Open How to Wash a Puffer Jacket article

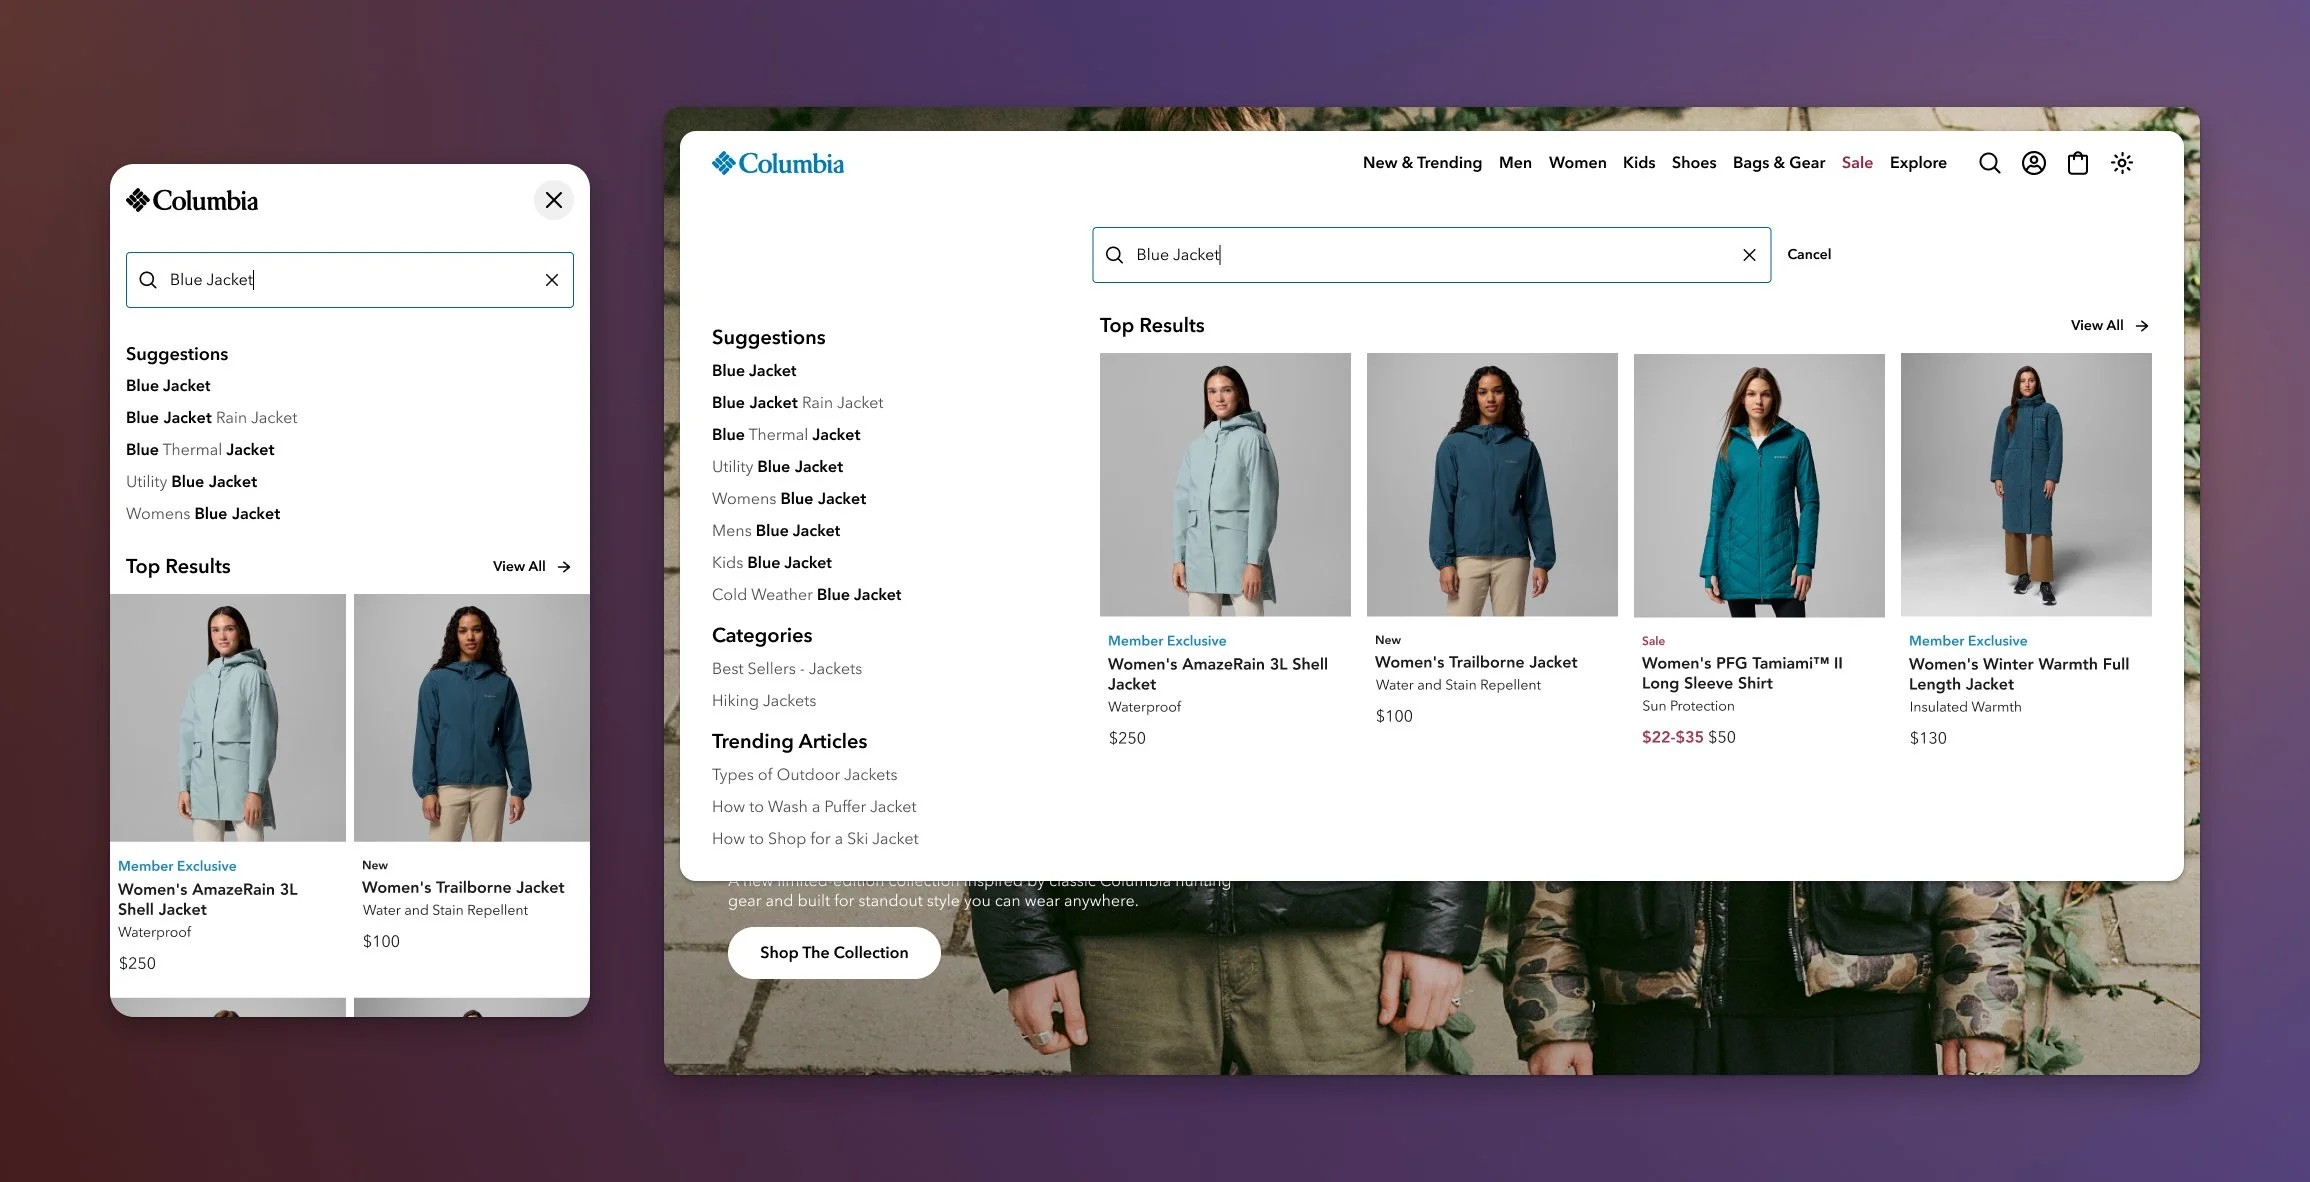[x=813, y=807]
